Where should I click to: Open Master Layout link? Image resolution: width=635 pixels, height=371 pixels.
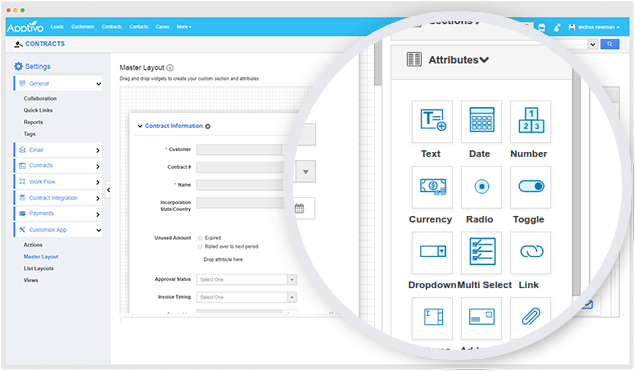(x=41, y=256)
